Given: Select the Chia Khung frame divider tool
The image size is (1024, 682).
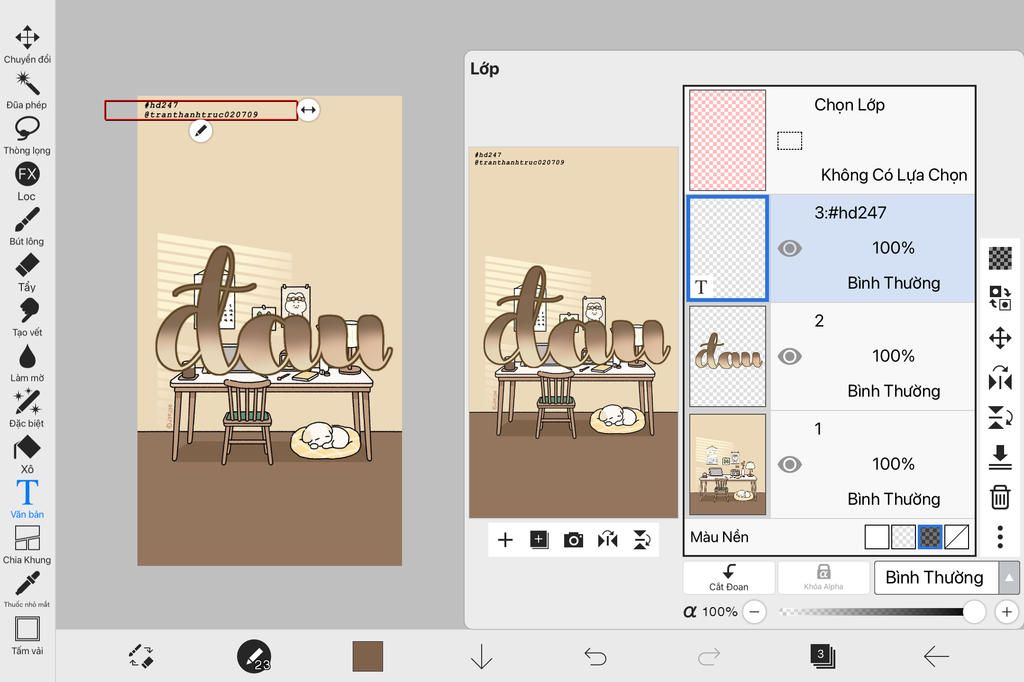Looking at the screenshot, I should point(27,545).
